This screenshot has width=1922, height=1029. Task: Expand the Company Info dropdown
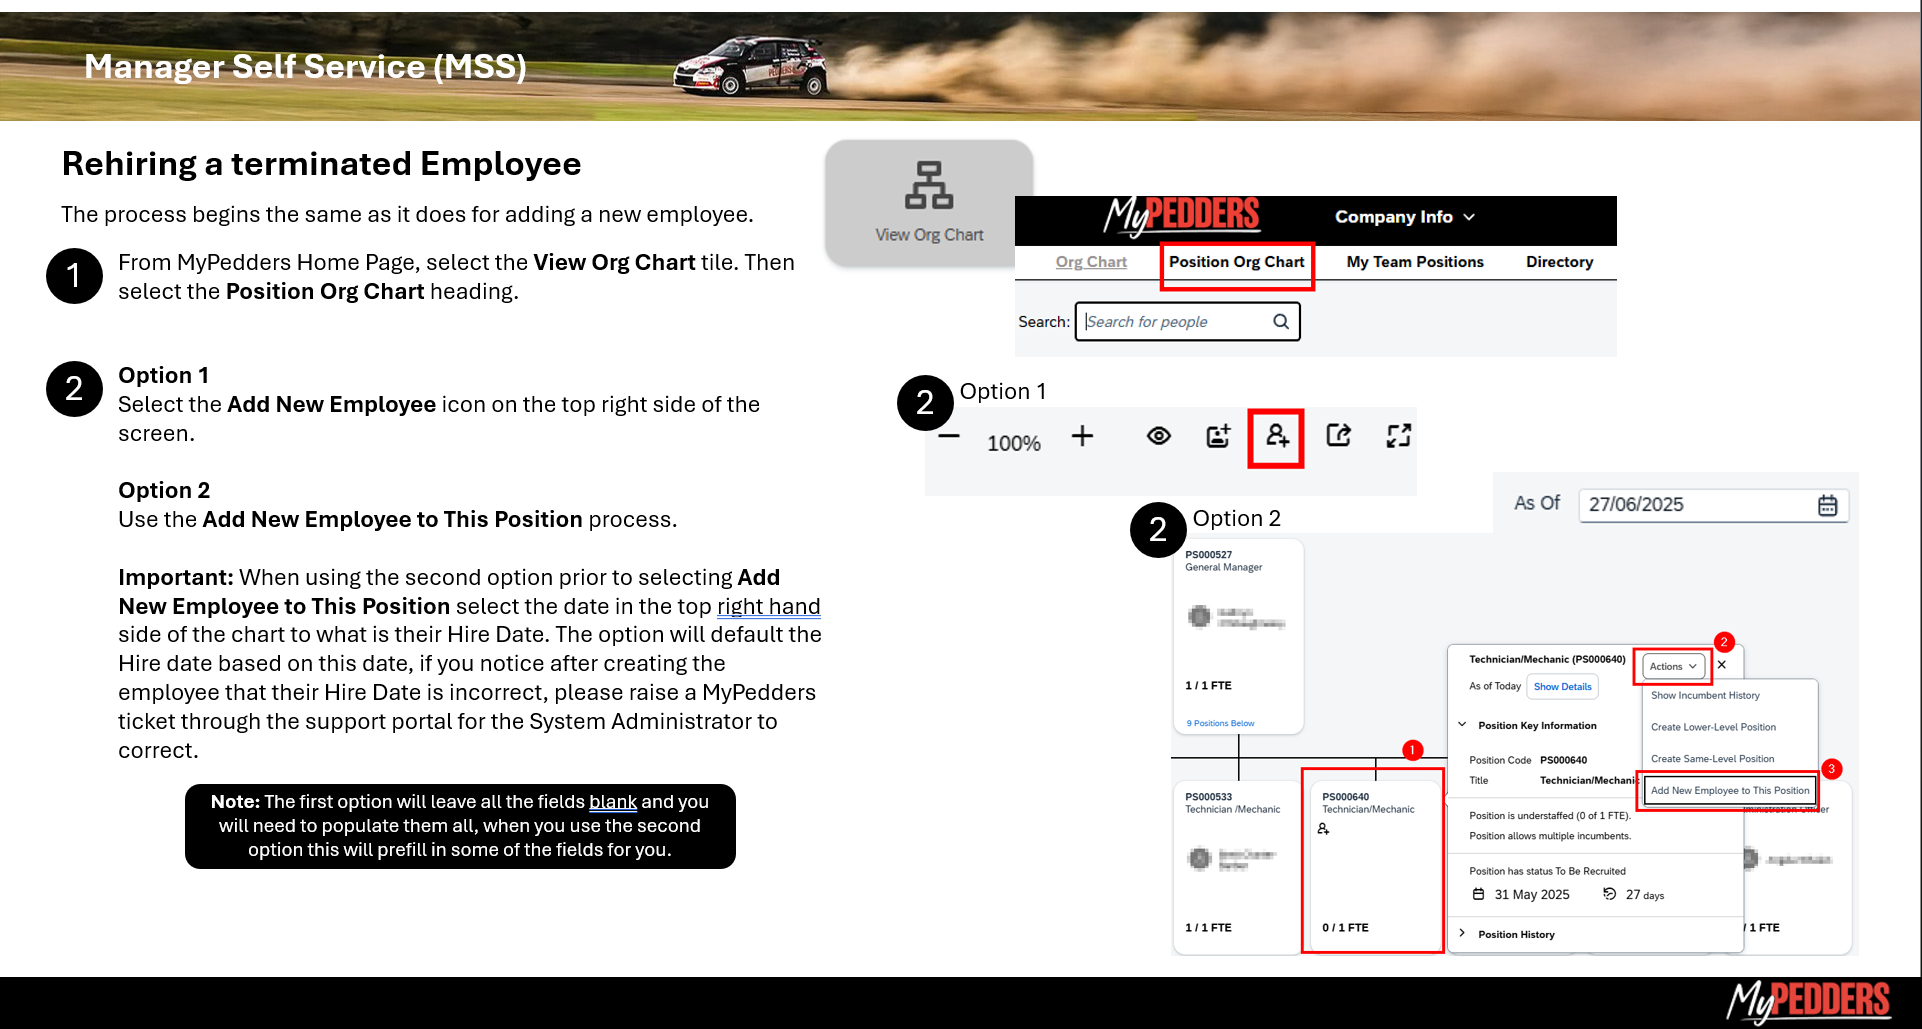(x=1404, y=217)
